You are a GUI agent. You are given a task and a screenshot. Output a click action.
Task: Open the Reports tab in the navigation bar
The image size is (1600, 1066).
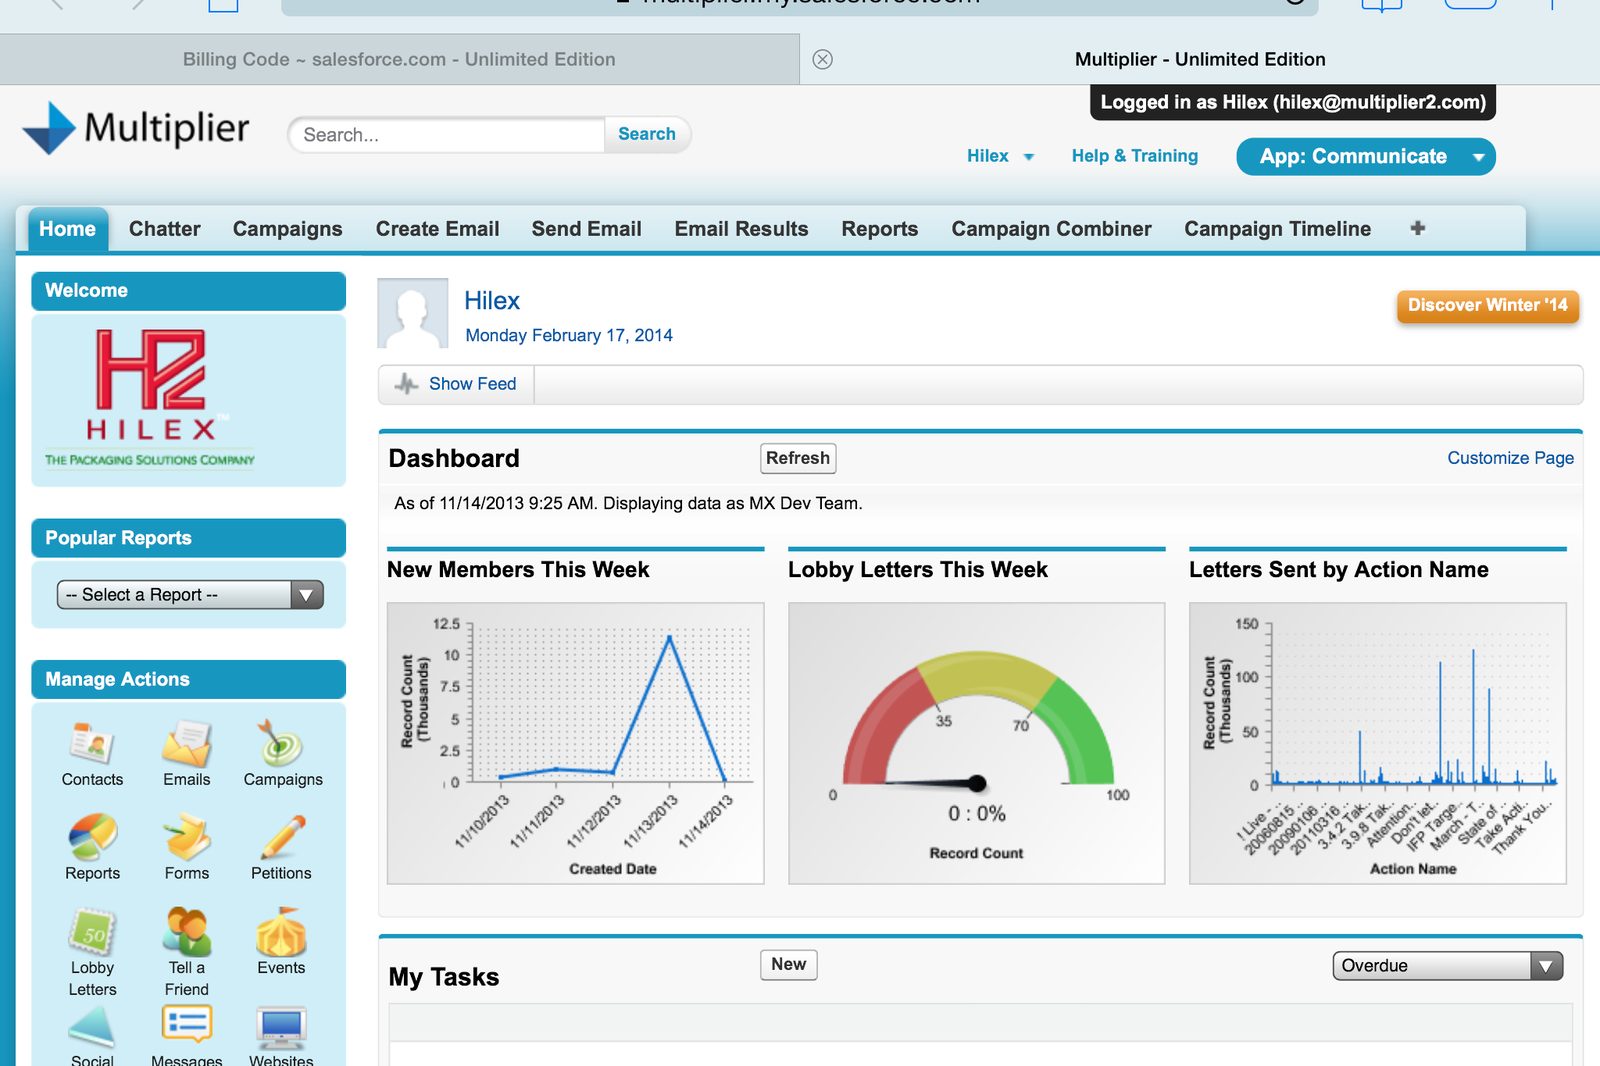point(880,229)
